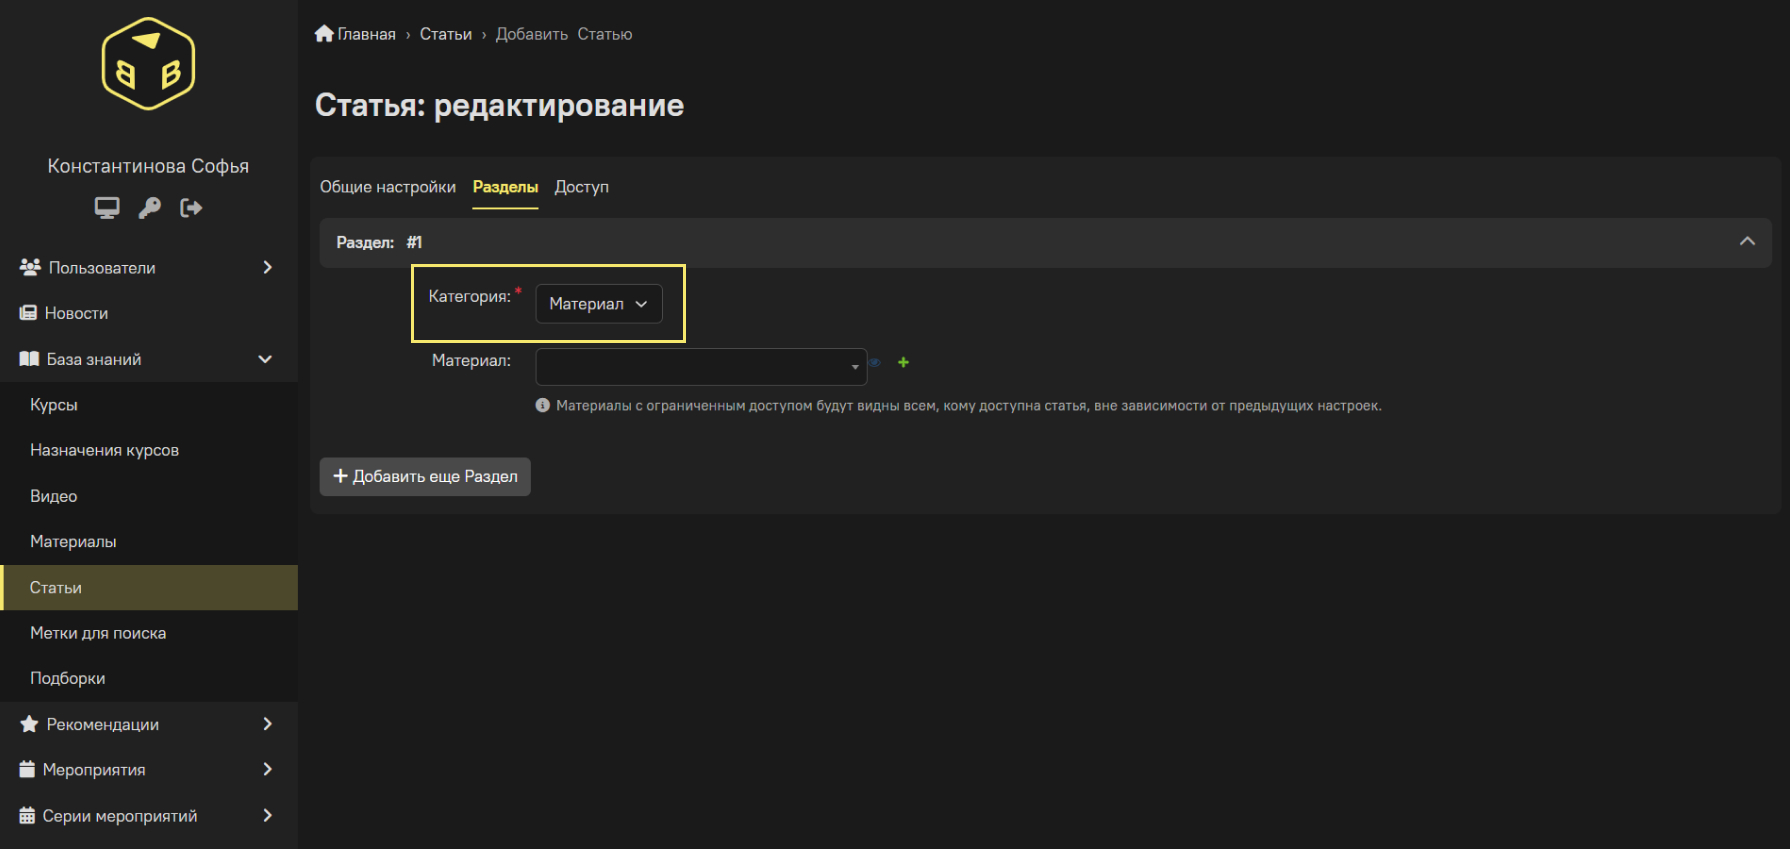The image size is (1790, 849).
Task: Click the yellow cube logo
Action: tap(148, 64)
